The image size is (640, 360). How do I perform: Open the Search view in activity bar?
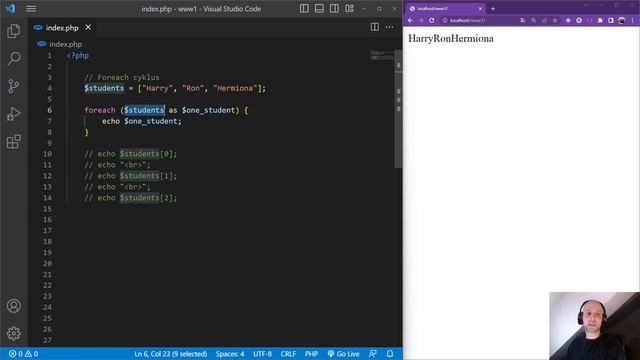pos(13,58)
